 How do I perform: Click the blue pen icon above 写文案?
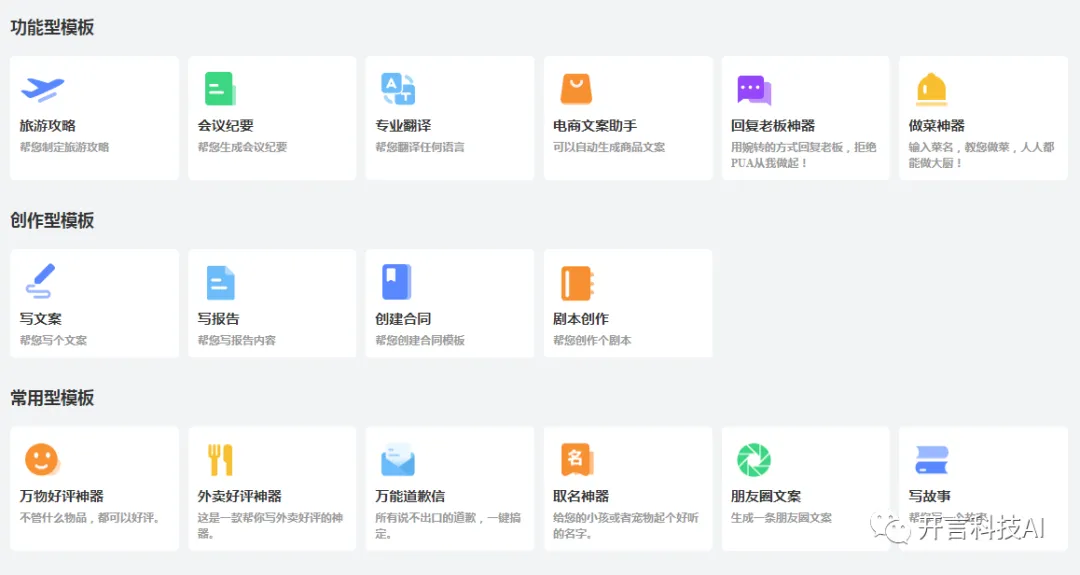pos(40,281)
